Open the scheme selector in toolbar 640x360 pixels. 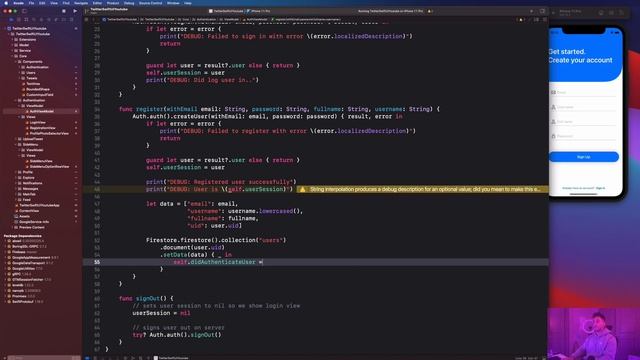point(226,11)
